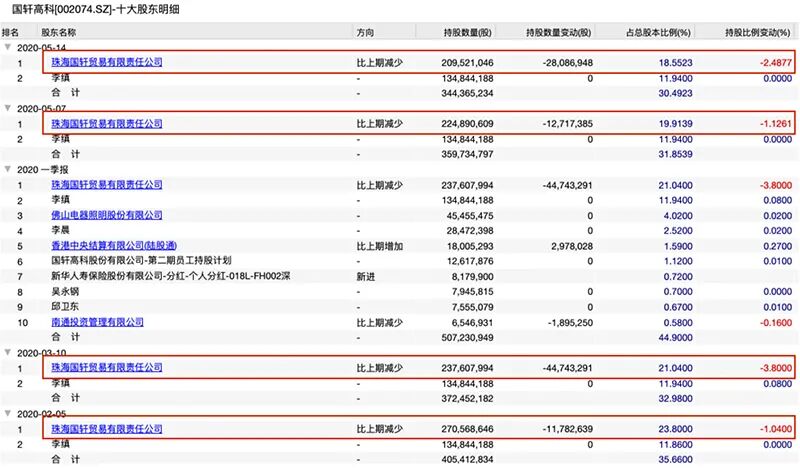The height and width of the screenshot is (468, 800).
Task: Click total 344,365,234 in 合计 row
Action: click(467, 93)
